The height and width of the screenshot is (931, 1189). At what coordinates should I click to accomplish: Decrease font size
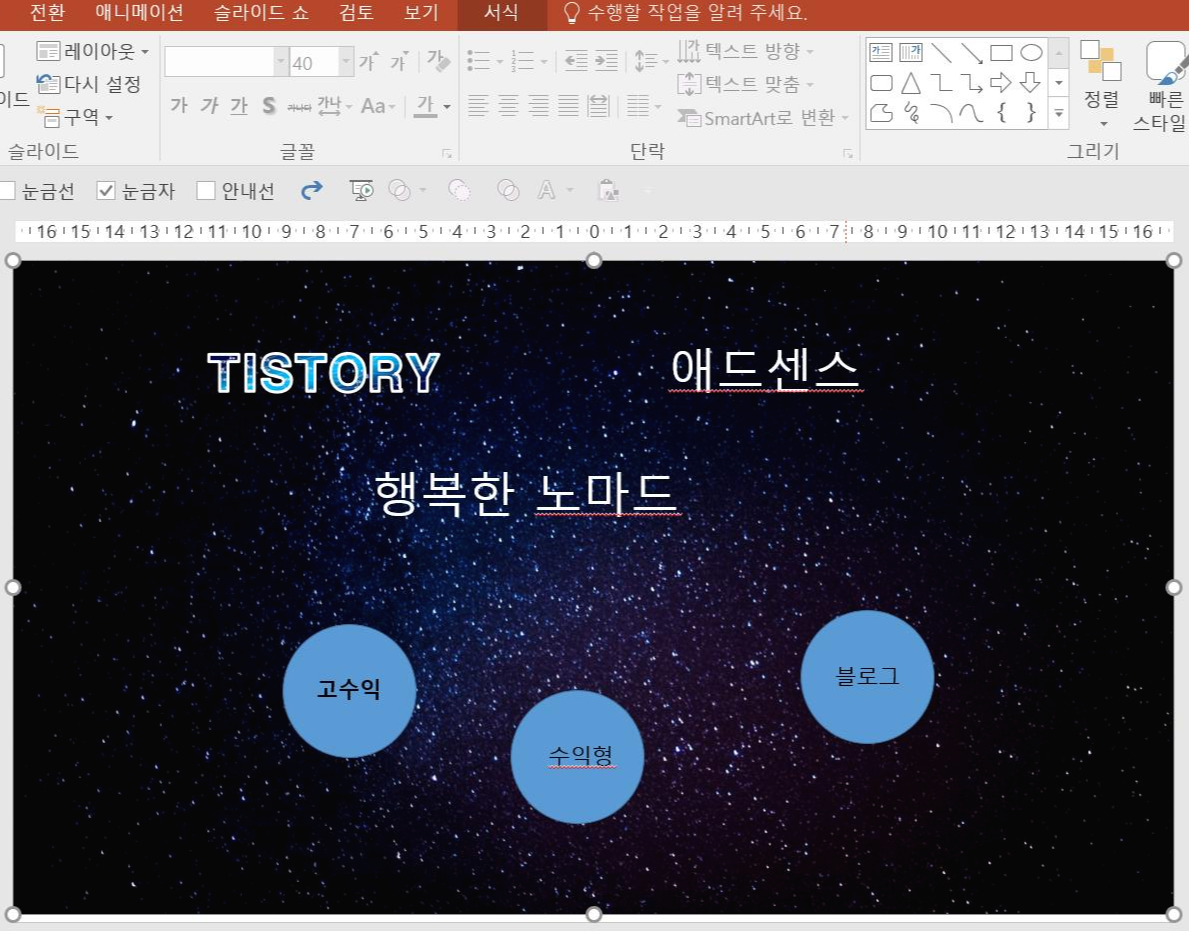(x=400, y=61)
